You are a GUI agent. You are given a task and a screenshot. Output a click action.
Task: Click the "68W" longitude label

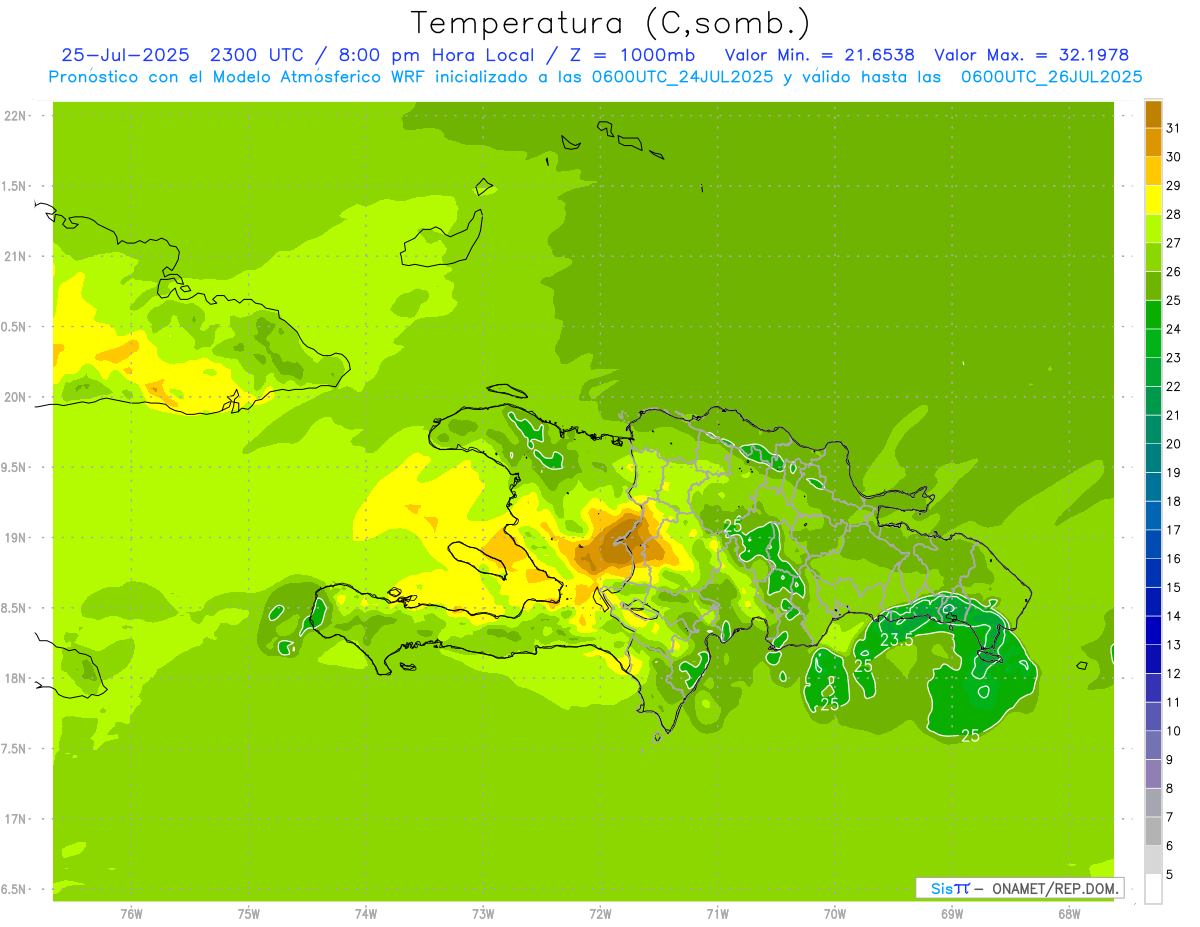[1069, 914]
